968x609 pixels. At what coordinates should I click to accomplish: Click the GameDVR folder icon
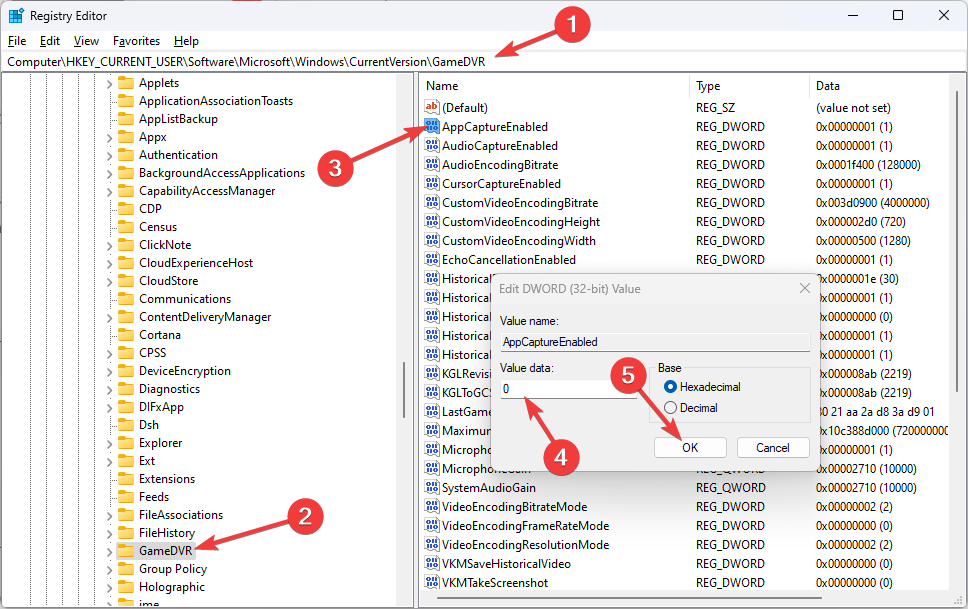point(126,550)
